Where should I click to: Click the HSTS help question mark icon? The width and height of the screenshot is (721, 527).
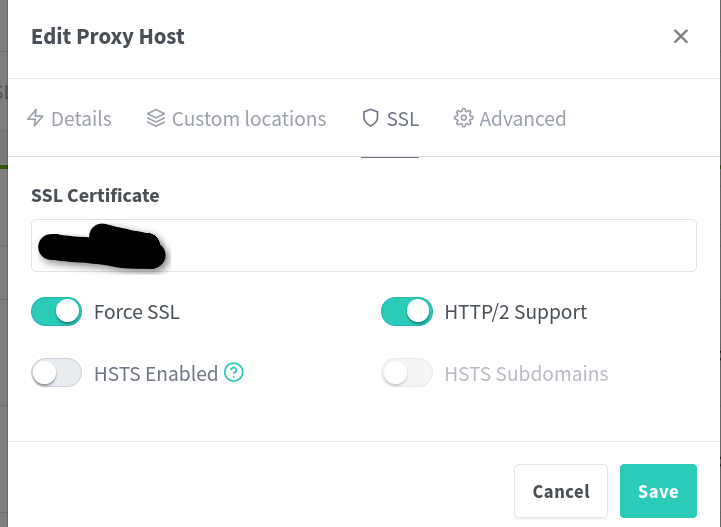[234, 373]
